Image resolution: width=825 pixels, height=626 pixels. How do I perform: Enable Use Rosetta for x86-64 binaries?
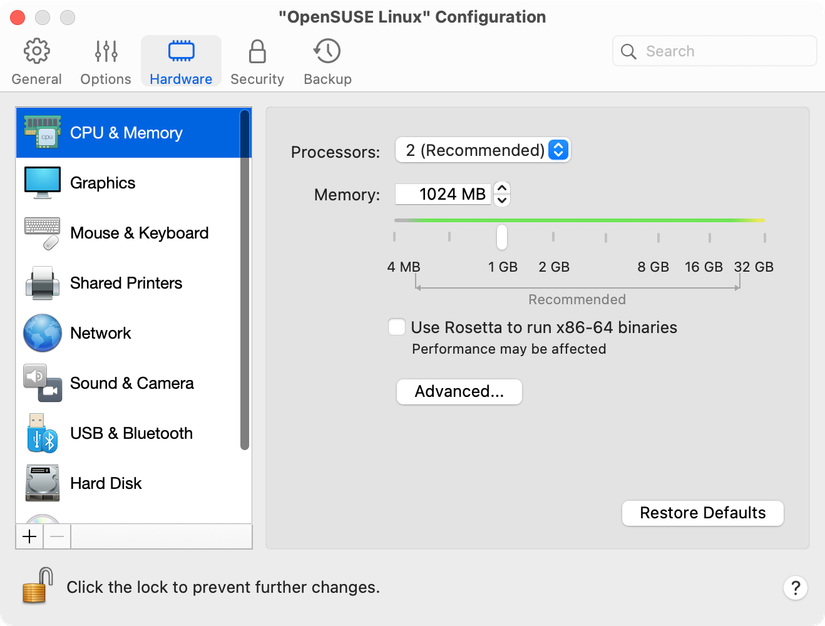[x=397, y=327]
